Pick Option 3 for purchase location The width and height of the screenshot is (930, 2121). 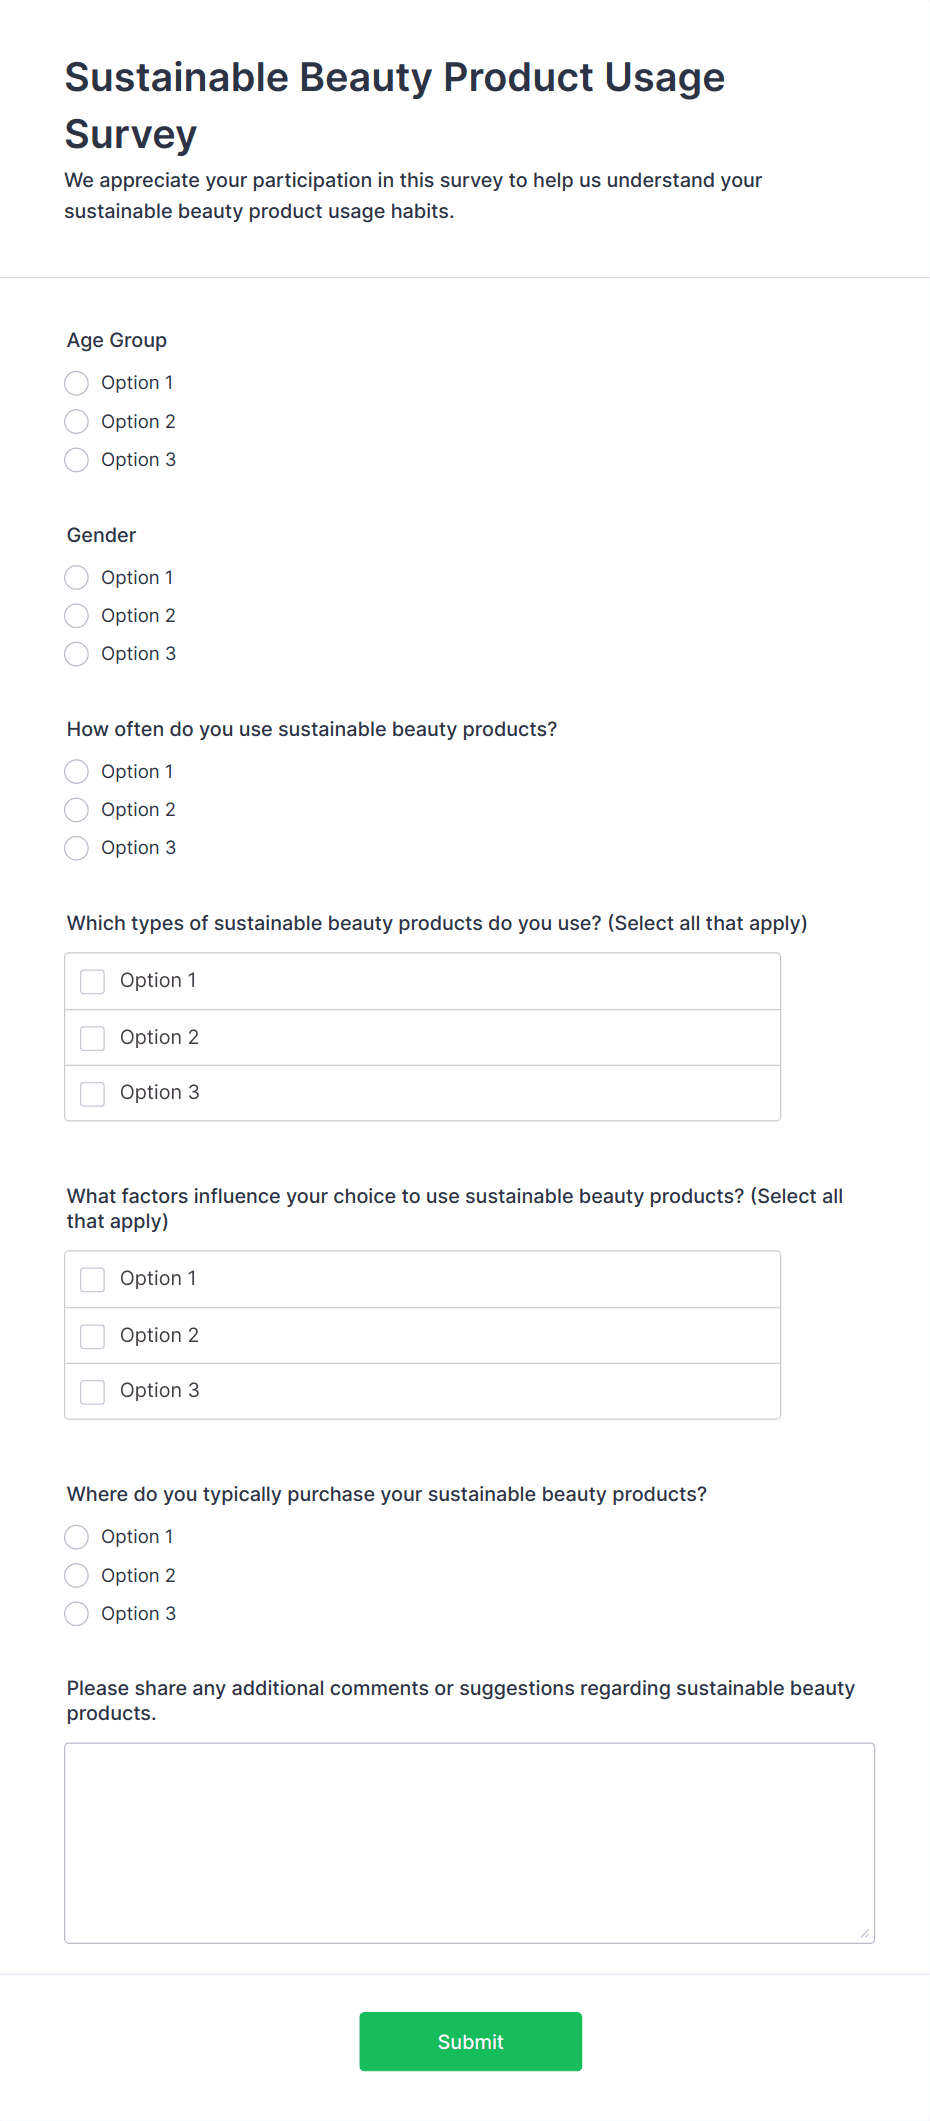[x=77, y=1614]
